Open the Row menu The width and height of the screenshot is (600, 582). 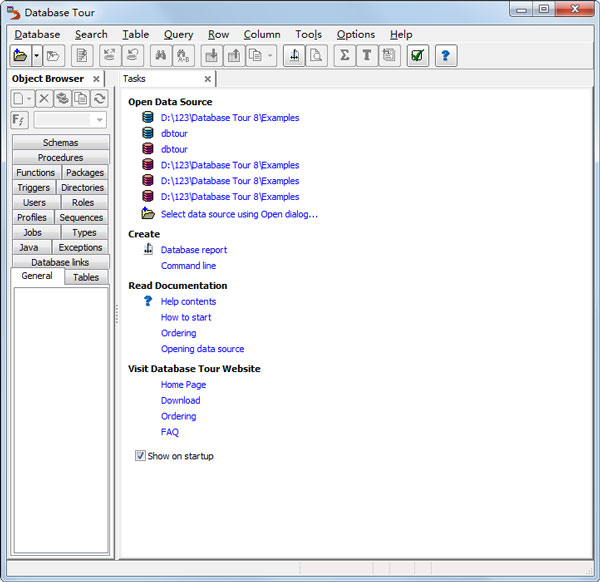coord(218,34)
